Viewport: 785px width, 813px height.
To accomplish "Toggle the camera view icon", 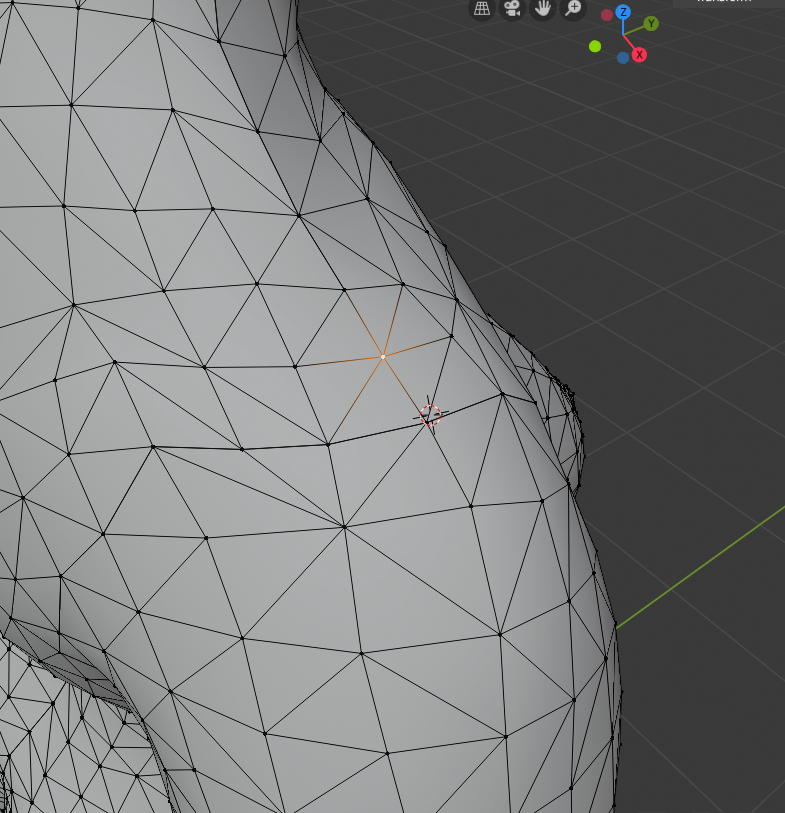I will pyautogui.click(x=512, y=9).
